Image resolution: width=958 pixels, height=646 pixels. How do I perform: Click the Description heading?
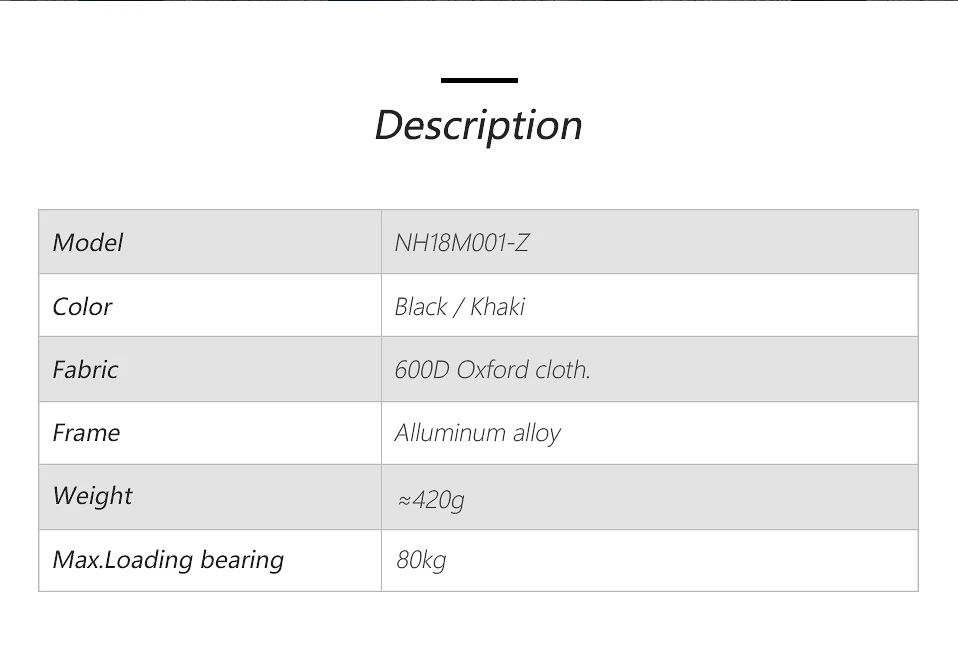click(478, 125)
